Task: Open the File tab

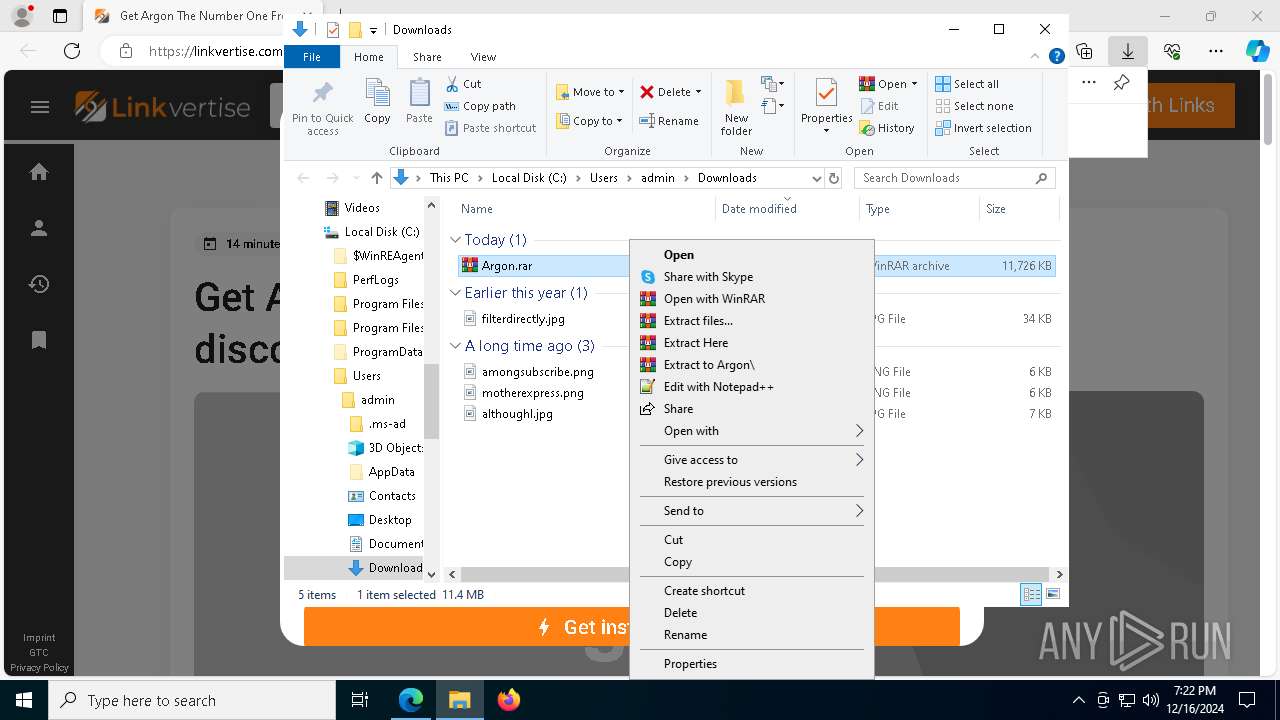Action: (312, 57)
